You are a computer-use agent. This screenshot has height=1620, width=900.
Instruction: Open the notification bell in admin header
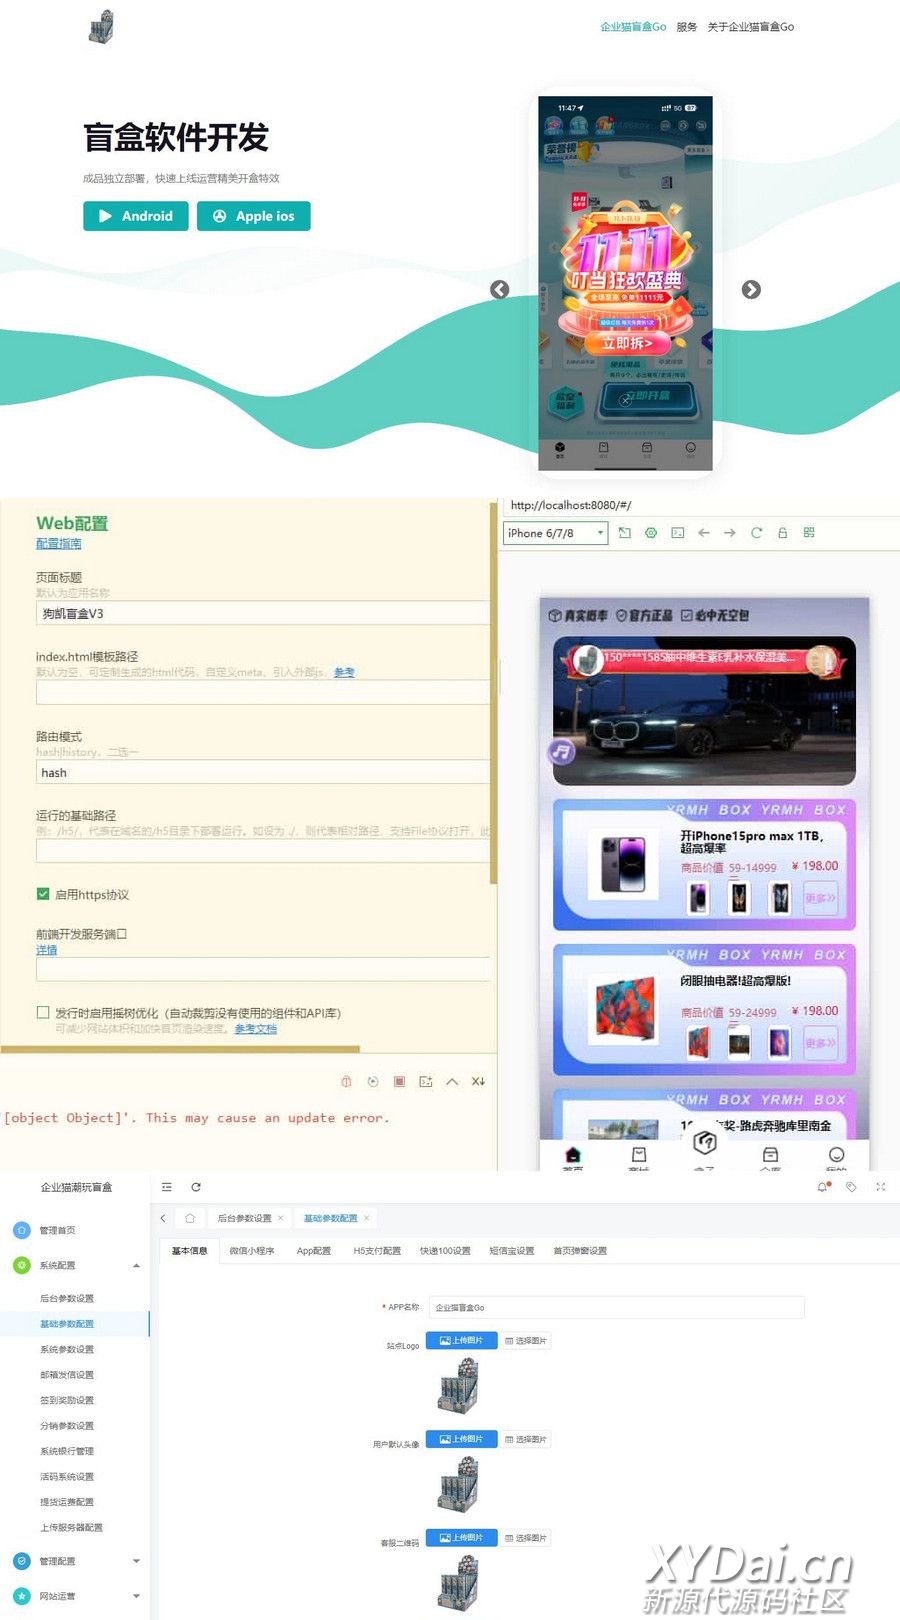click(823, 1187)
